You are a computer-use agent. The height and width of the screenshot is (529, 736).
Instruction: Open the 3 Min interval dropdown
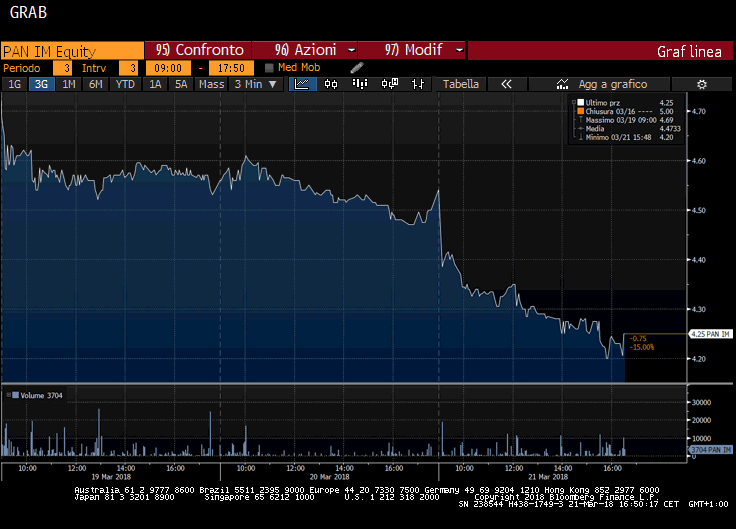tap(256, 84)
